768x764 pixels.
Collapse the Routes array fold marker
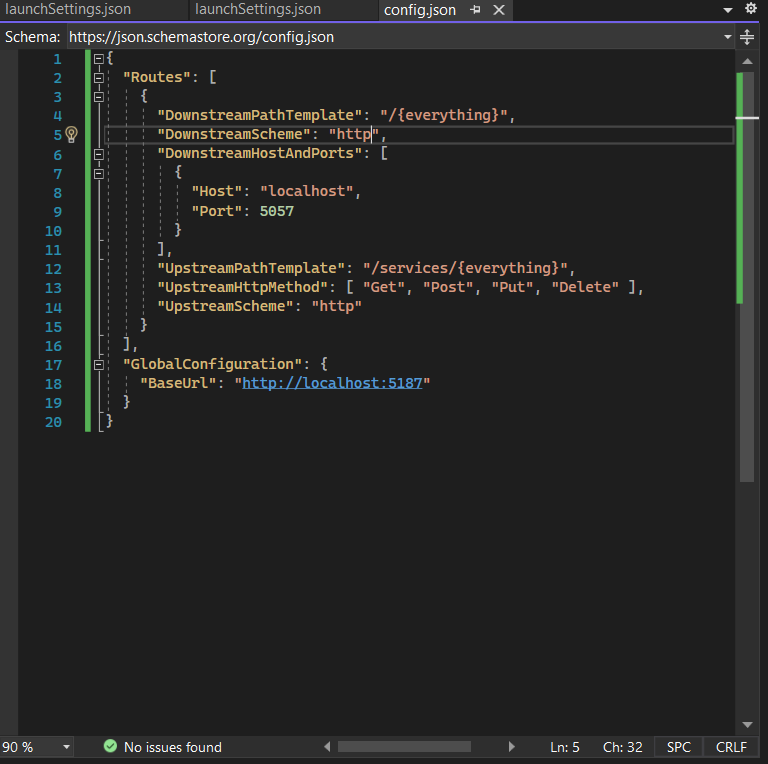coord(99,78)
